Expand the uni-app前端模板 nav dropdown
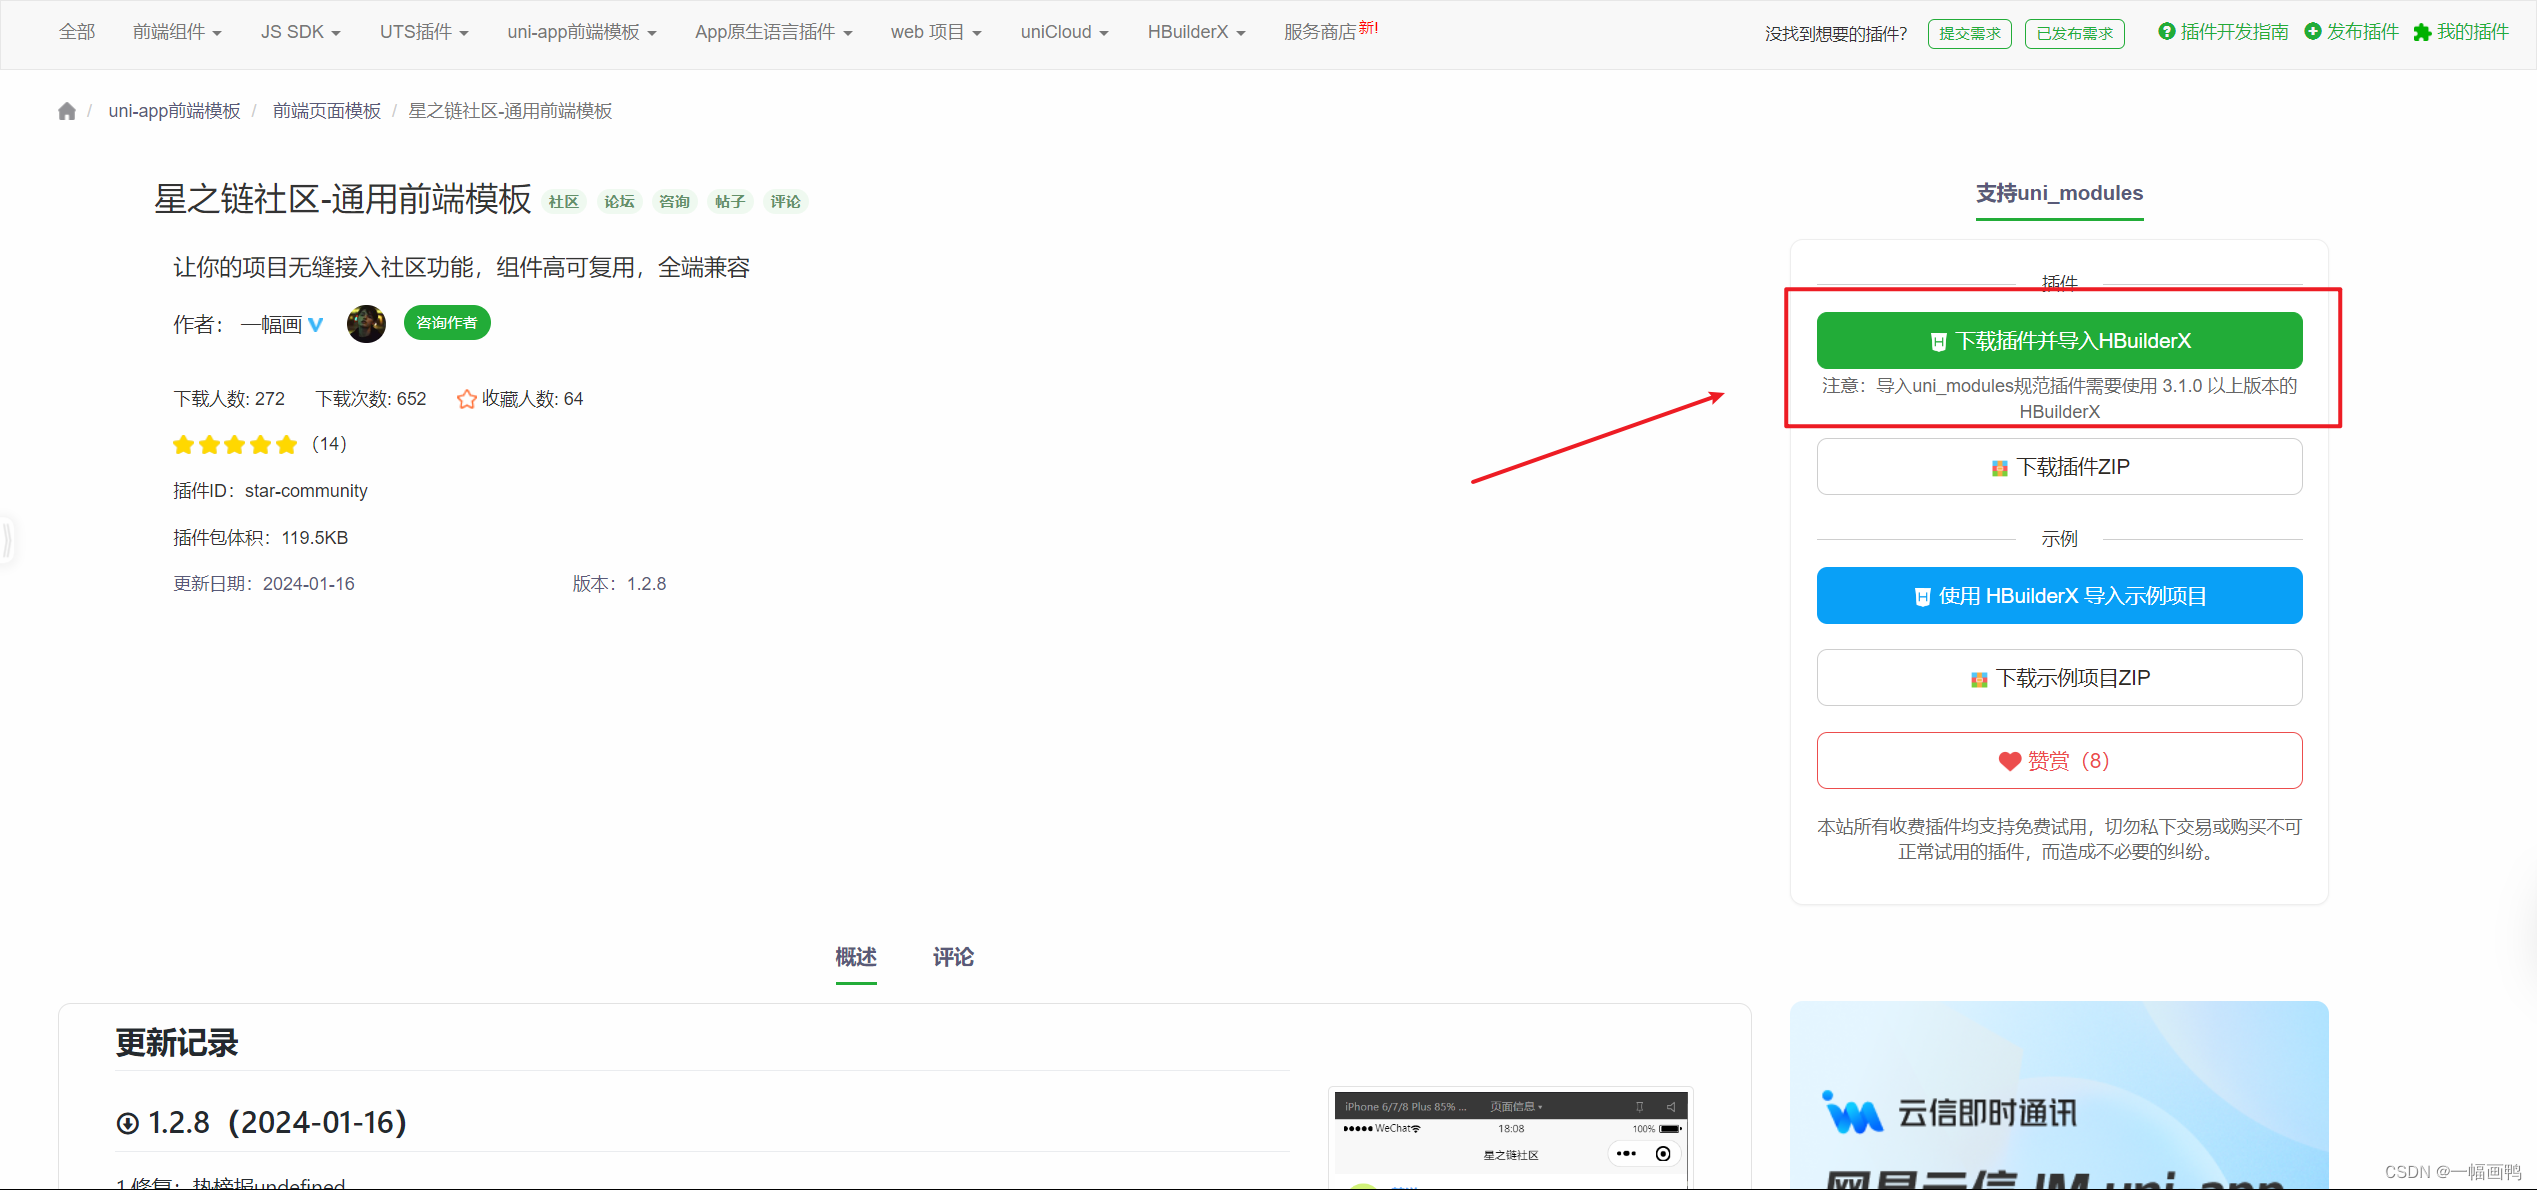2537x1190 pixels. click(582, 32)
